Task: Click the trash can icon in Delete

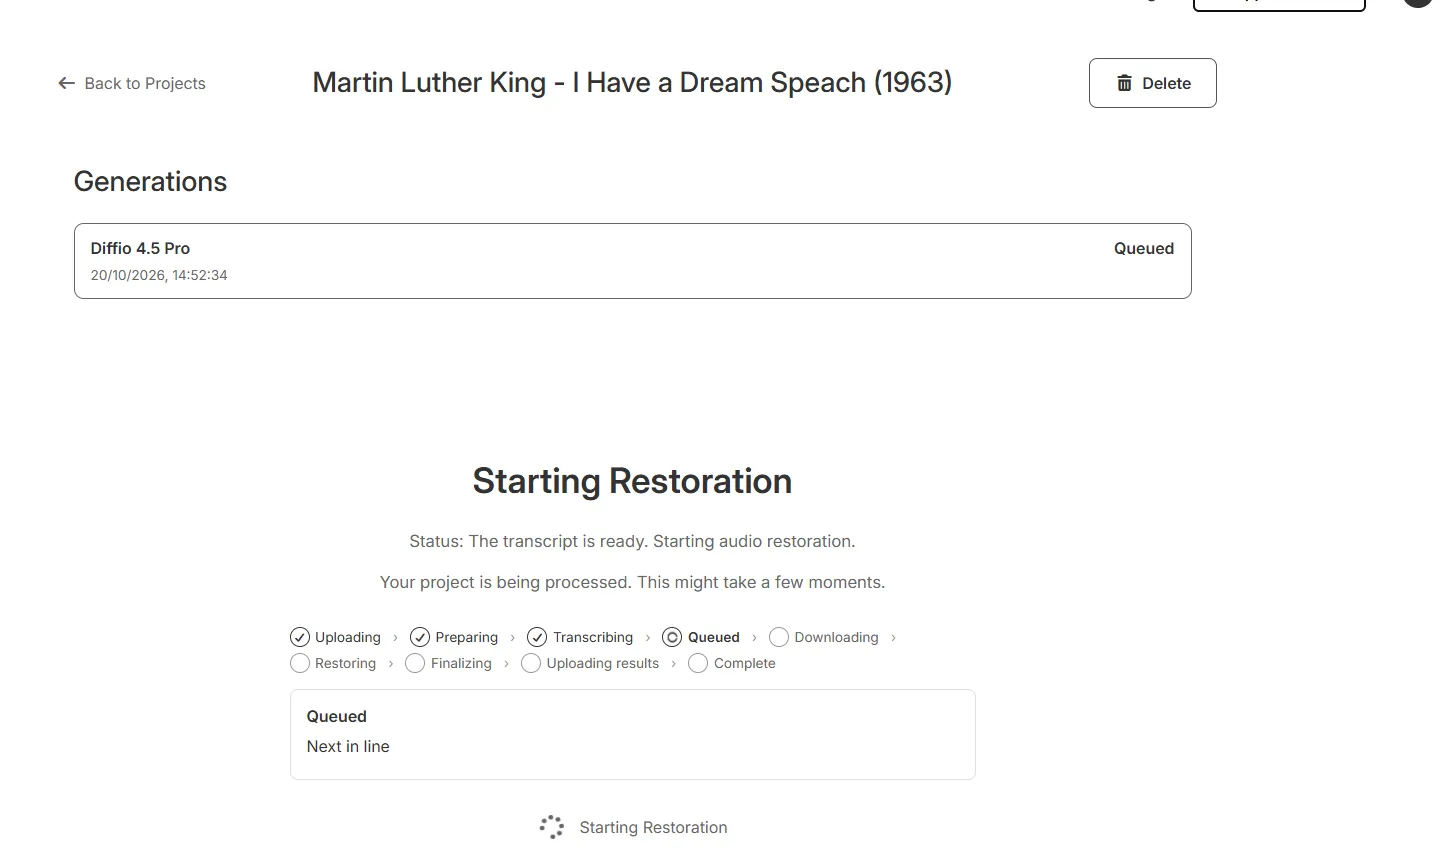Action: coord(1124,83)
